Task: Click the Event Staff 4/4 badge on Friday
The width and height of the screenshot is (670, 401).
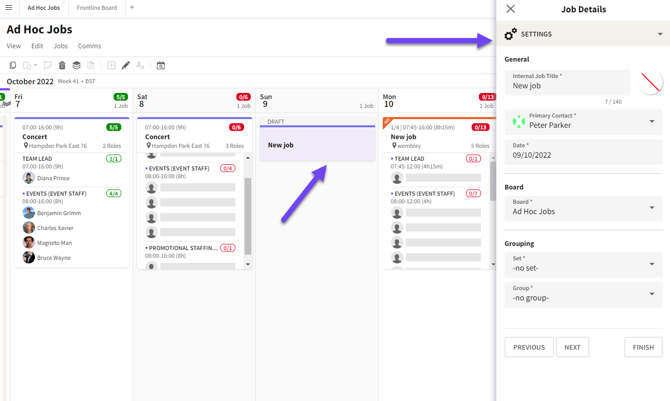Action: point(114,193)
